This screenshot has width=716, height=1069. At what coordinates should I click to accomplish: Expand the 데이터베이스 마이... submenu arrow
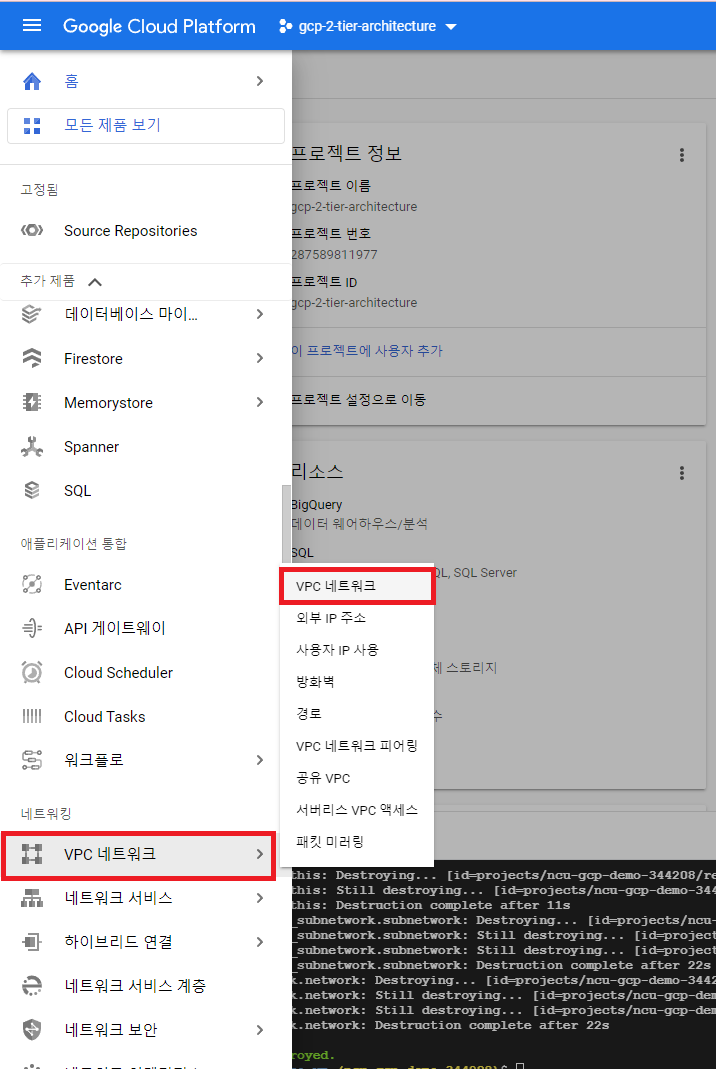[260, 314]
